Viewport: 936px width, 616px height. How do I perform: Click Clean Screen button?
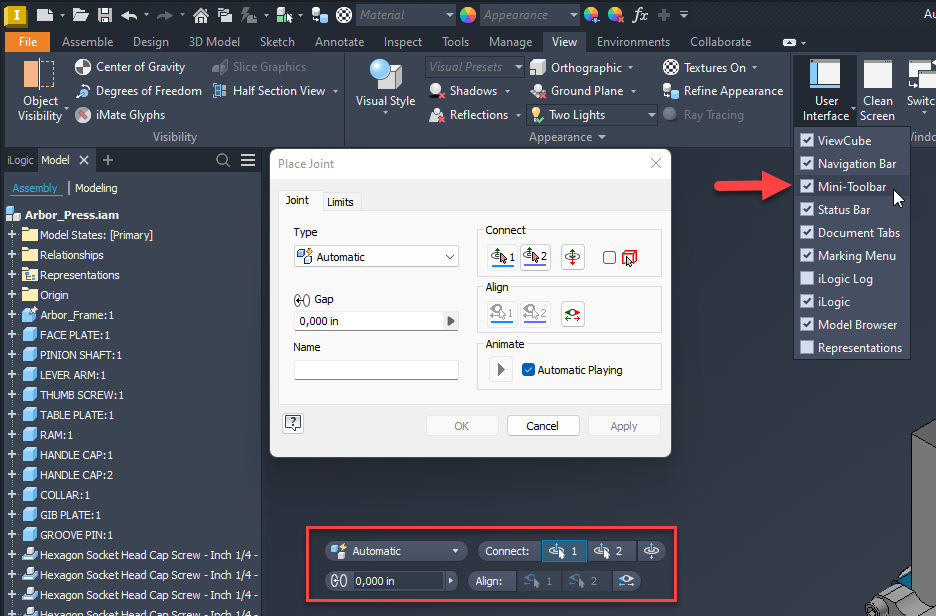click(877, 91)
